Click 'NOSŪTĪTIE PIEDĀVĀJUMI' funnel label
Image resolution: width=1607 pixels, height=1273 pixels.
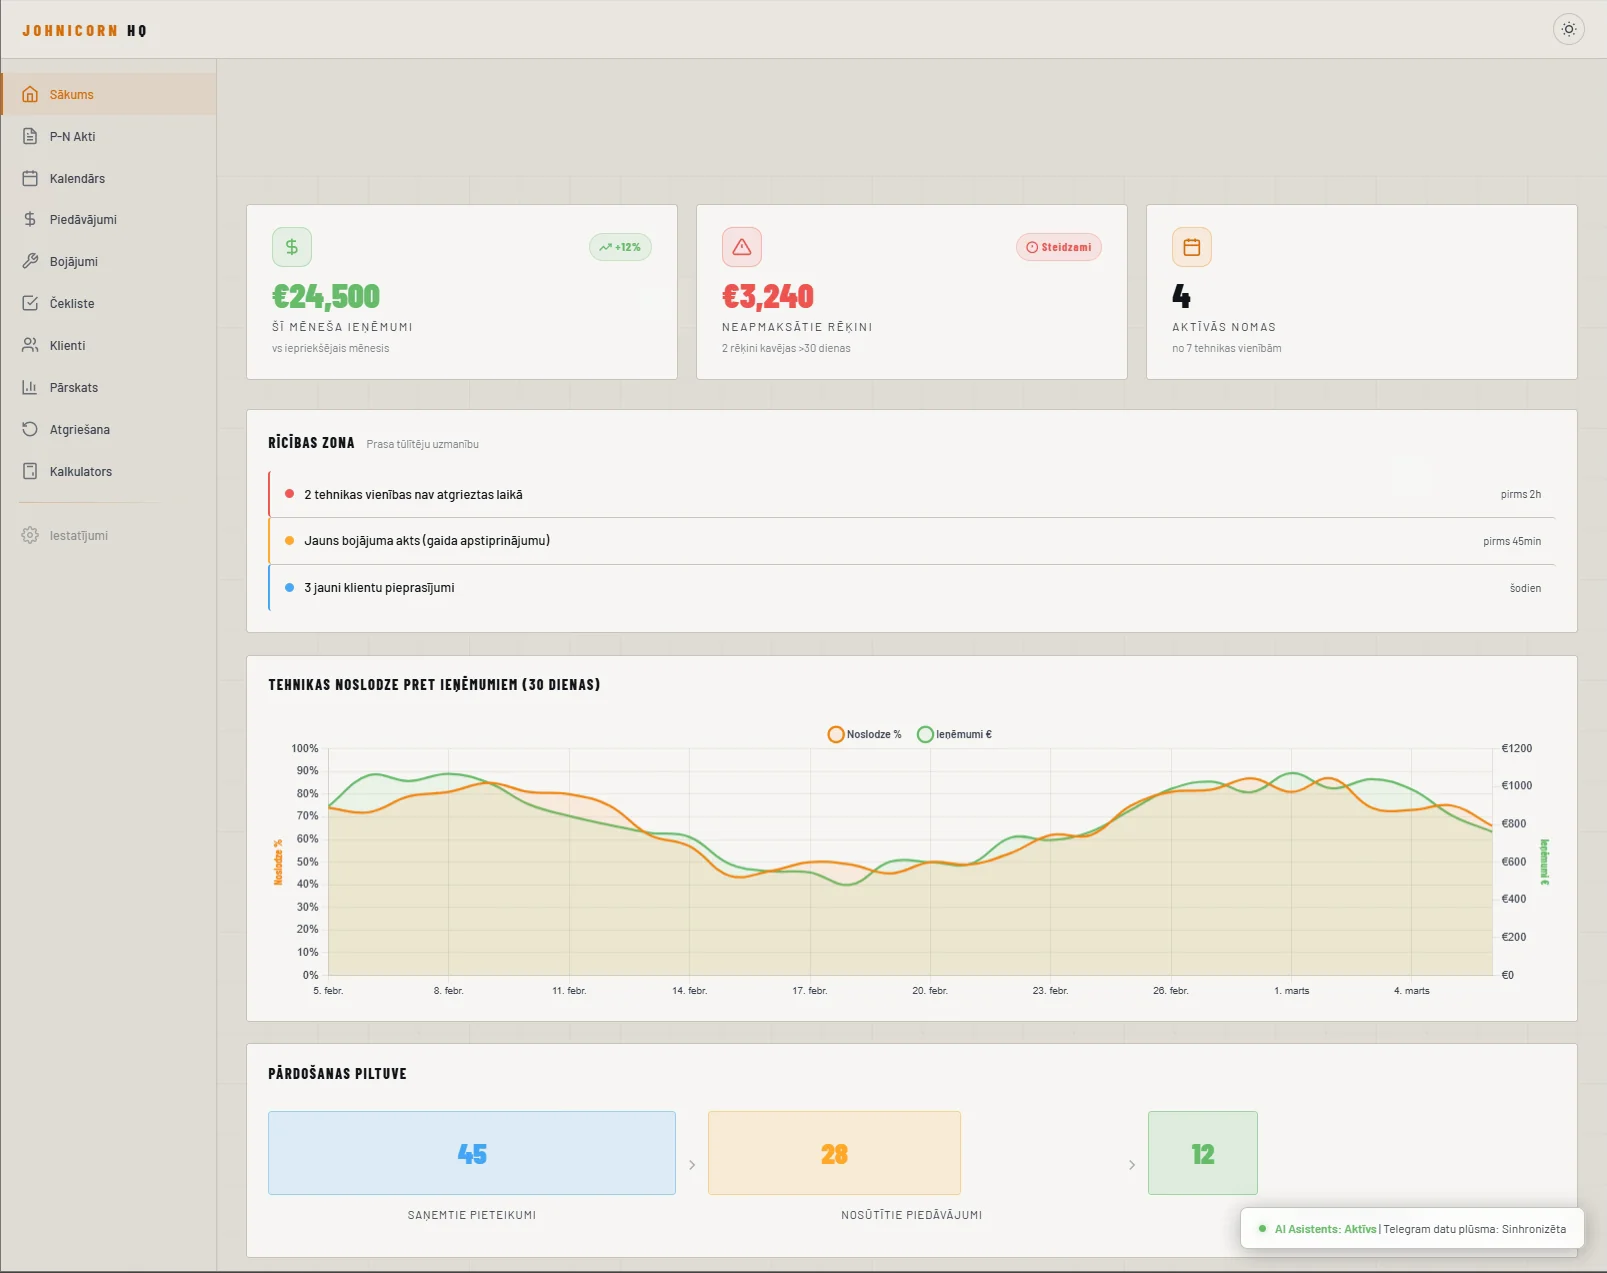912,1215
